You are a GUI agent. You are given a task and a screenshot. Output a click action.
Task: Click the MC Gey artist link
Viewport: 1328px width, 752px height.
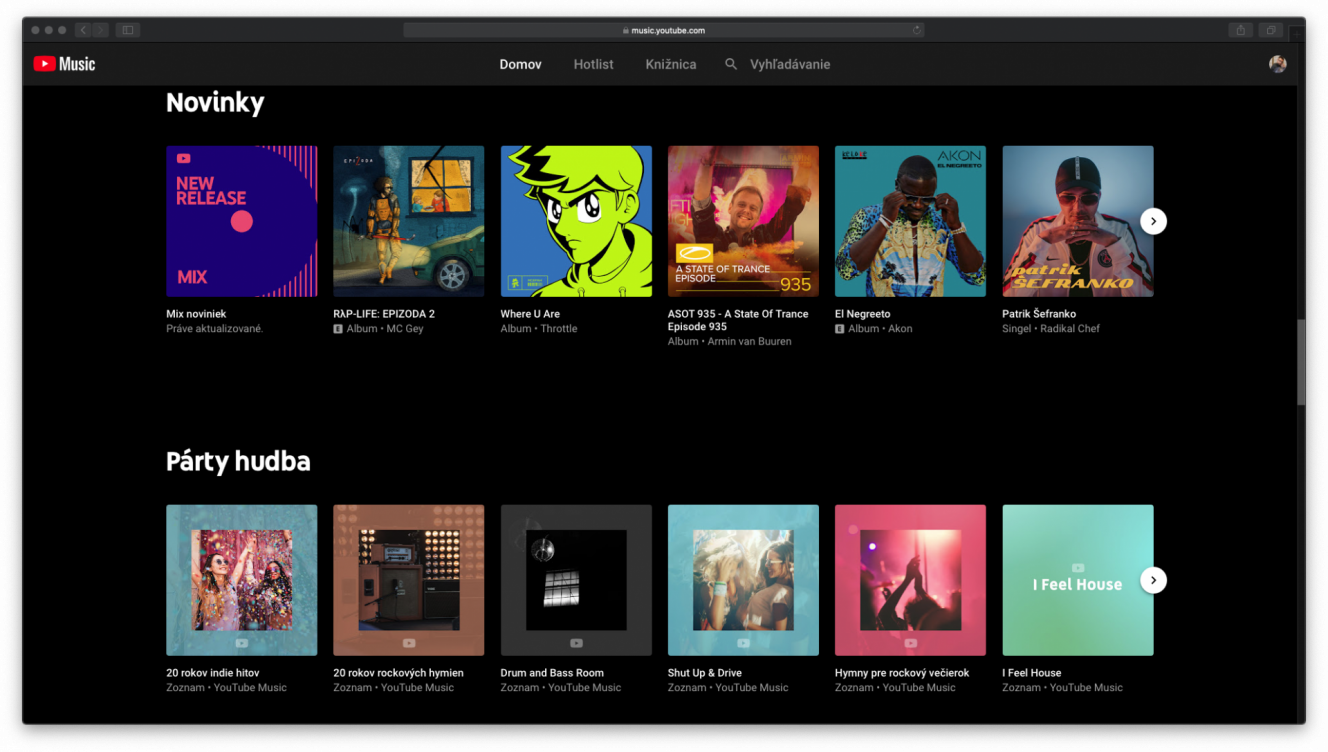[x=405, y=329]
